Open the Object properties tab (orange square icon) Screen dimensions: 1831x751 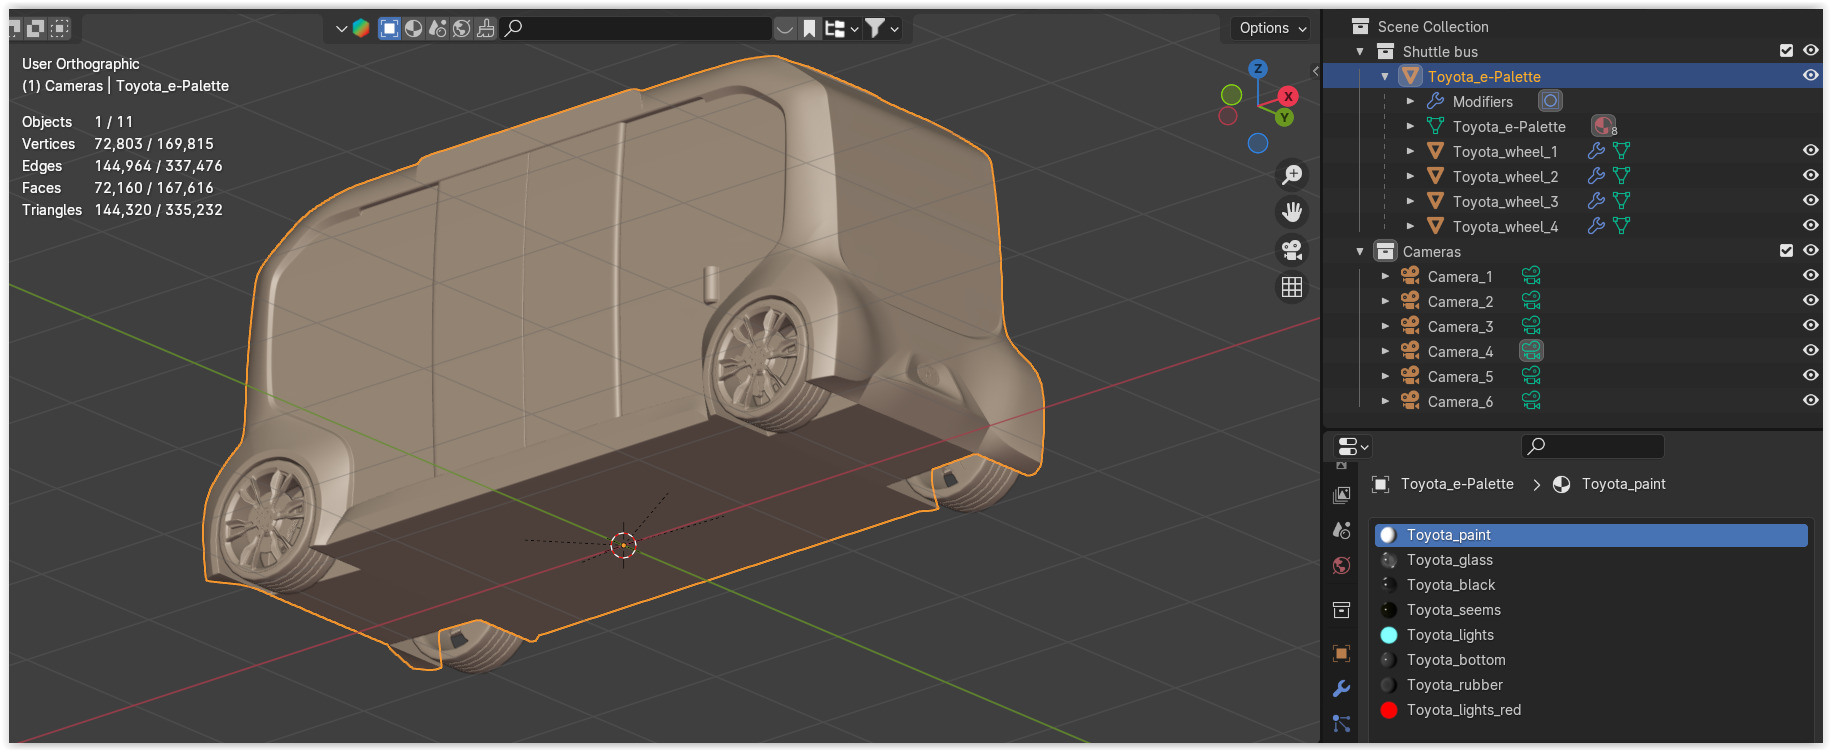coord(1342,654)
